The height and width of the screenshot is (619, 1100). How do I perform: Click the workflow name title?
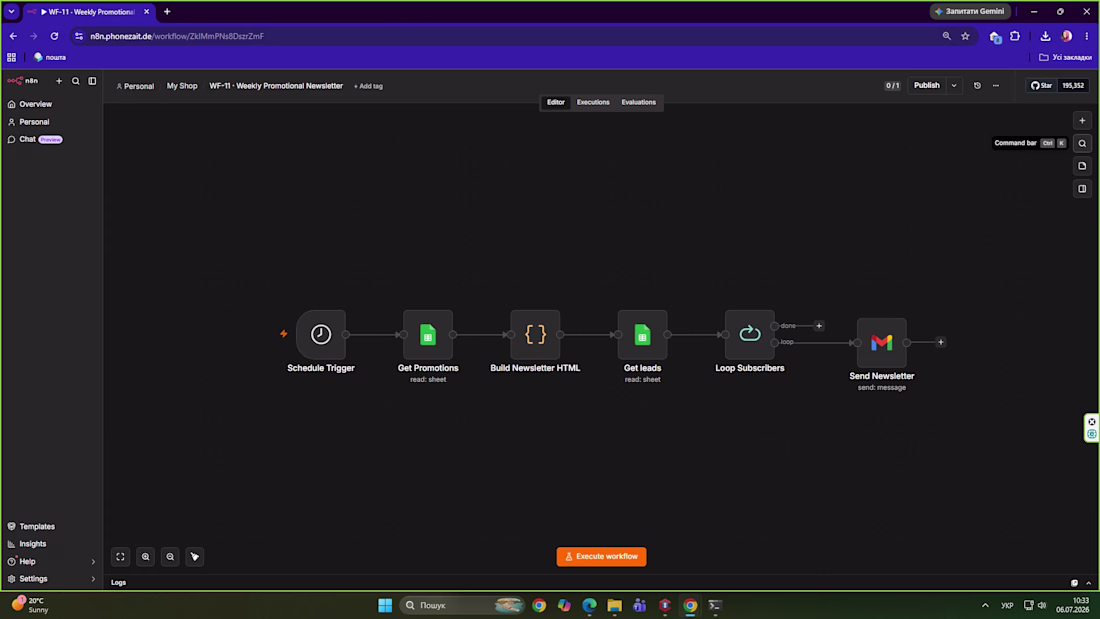276,86
